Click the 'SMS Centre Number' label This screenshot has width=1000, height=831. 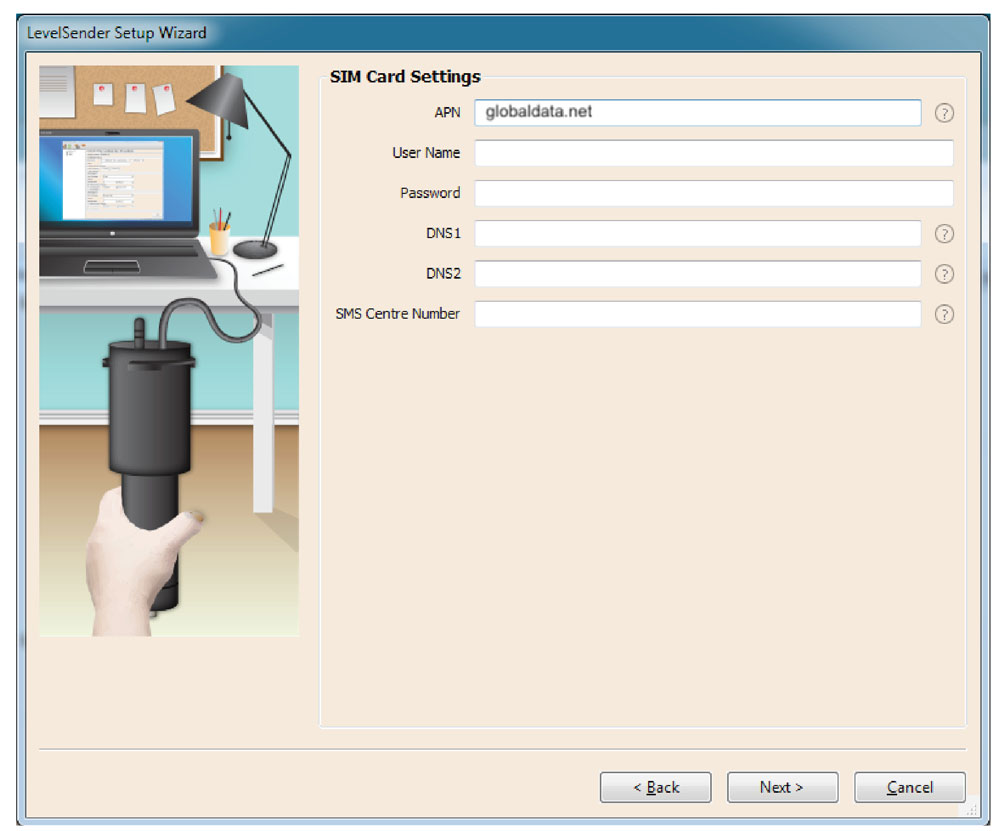coord(397,314)
